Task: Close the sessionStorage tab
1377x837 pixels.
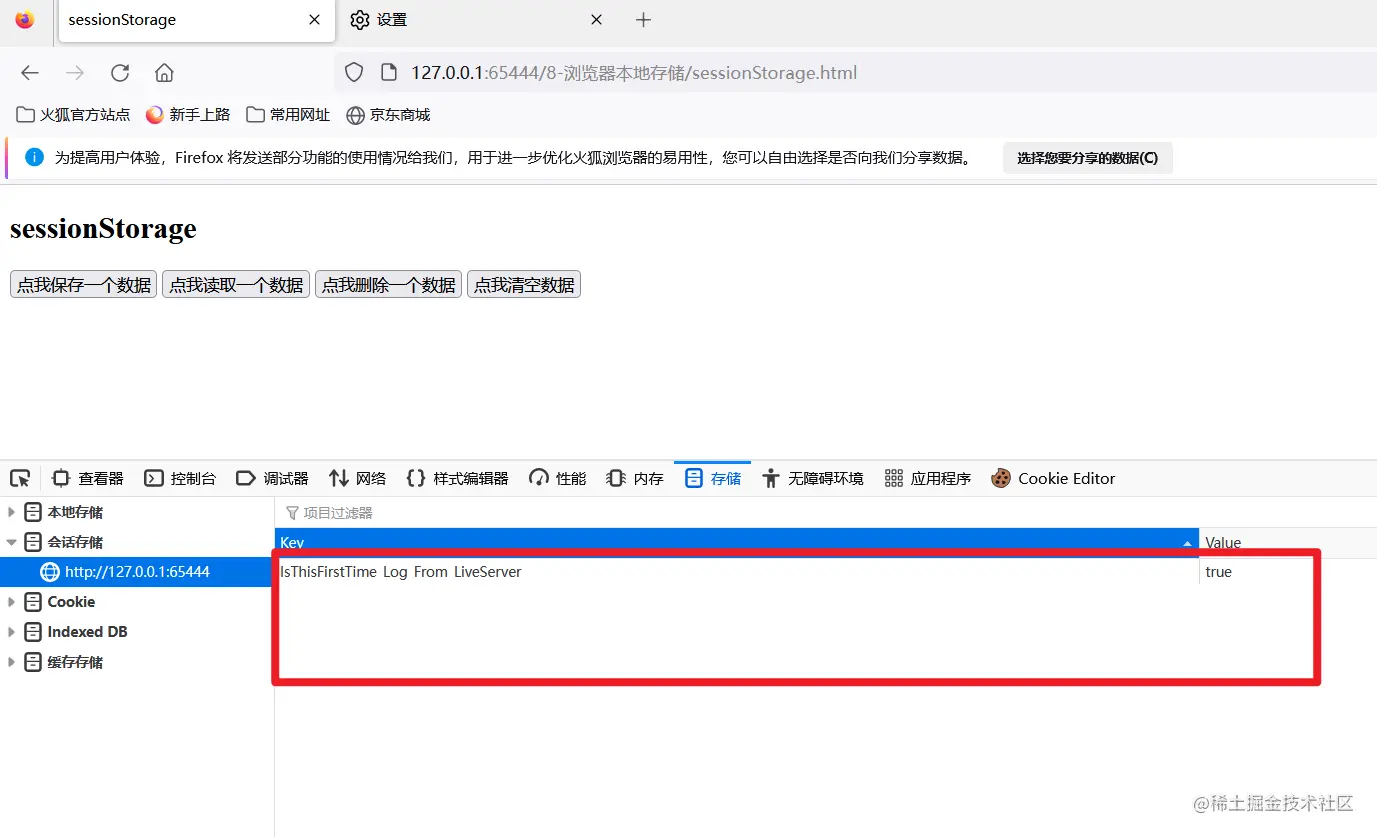Action: click(315, 20)
